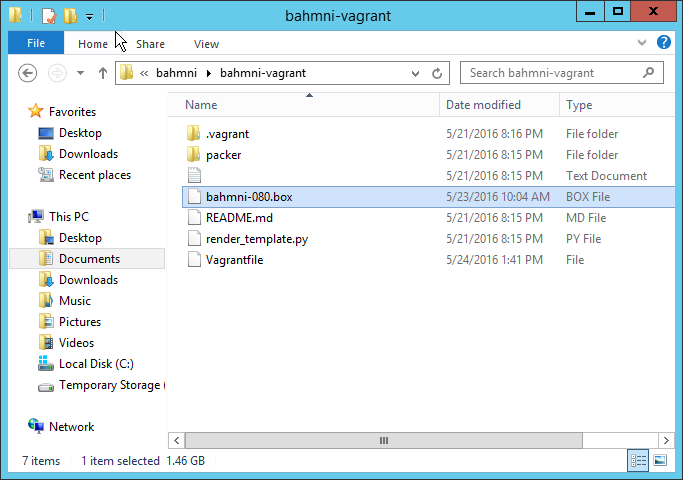Image resolution: width=683 pixels, height=480 pixels.
Task: Refresh the folder with the refresh icon
Action: [437, 73]
